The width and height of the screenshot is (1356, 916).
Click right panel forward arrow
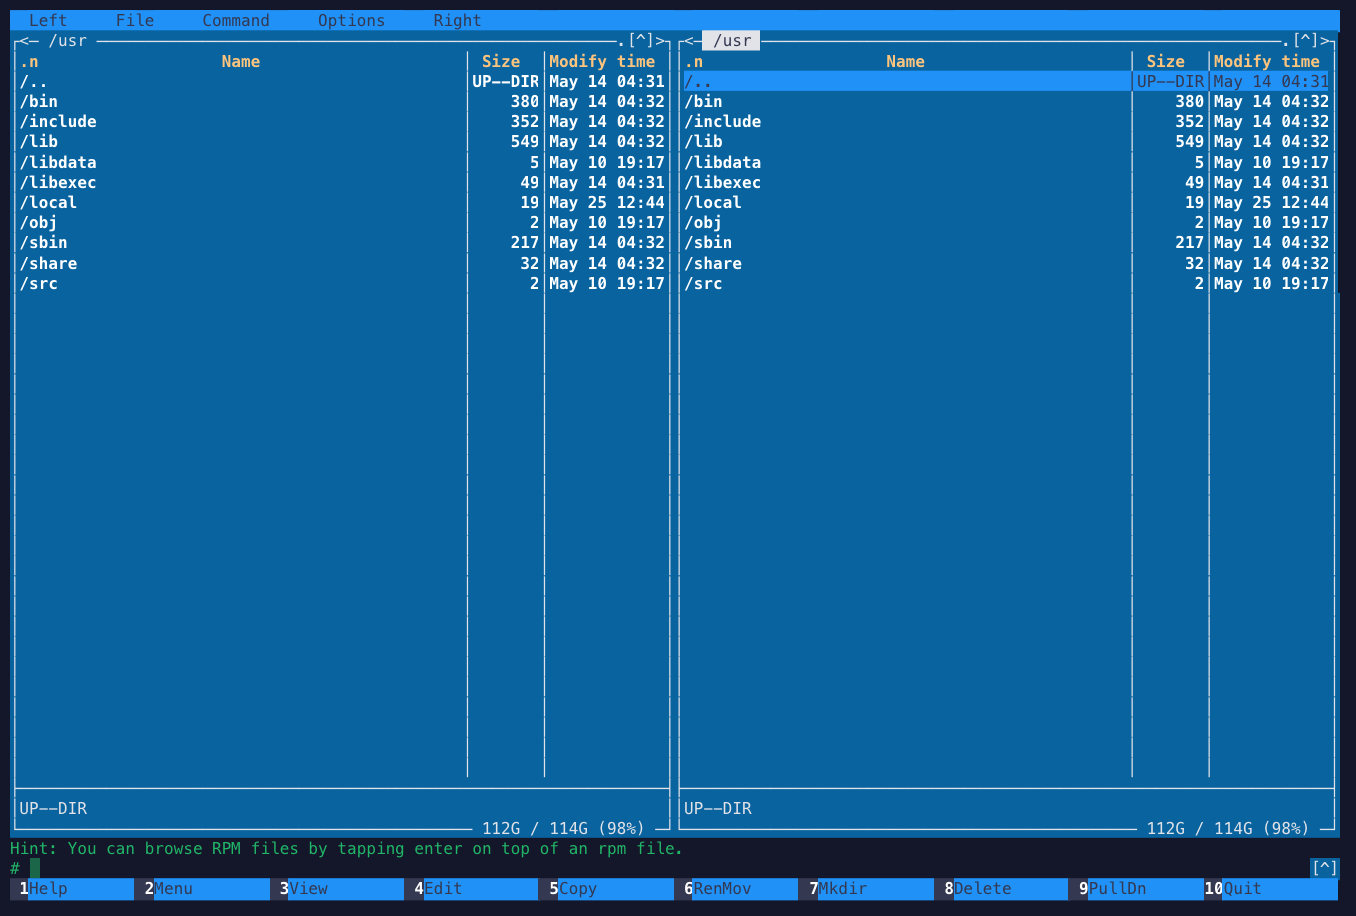tap(1327, 41)
